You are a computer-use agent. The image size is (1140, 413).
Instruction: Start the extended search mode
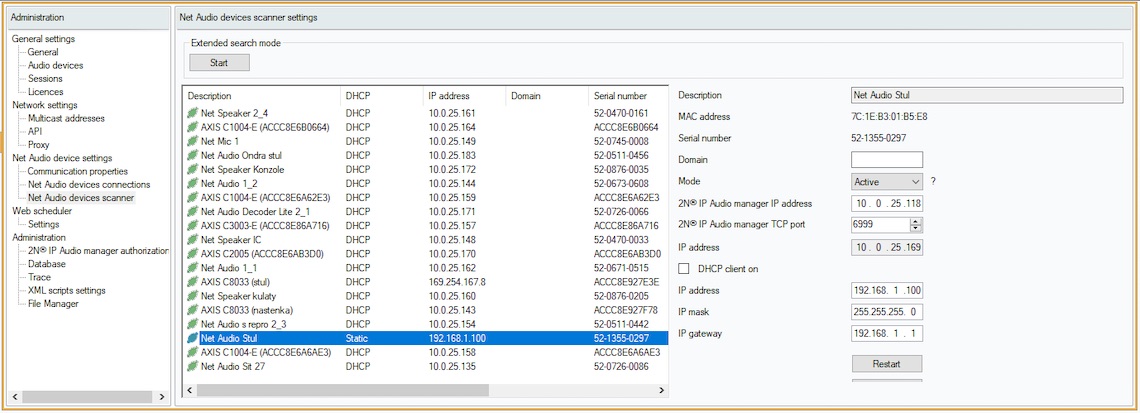pyautogui.click(x=220, y=63)
